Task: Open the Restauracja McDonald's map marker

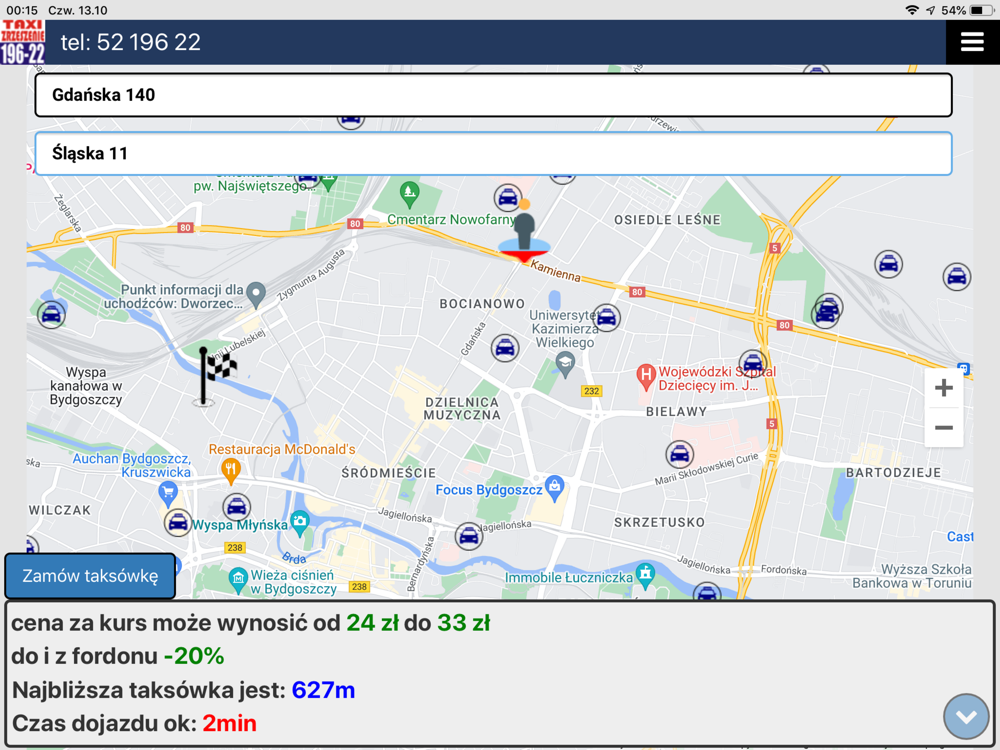Action: pos(230,471)
